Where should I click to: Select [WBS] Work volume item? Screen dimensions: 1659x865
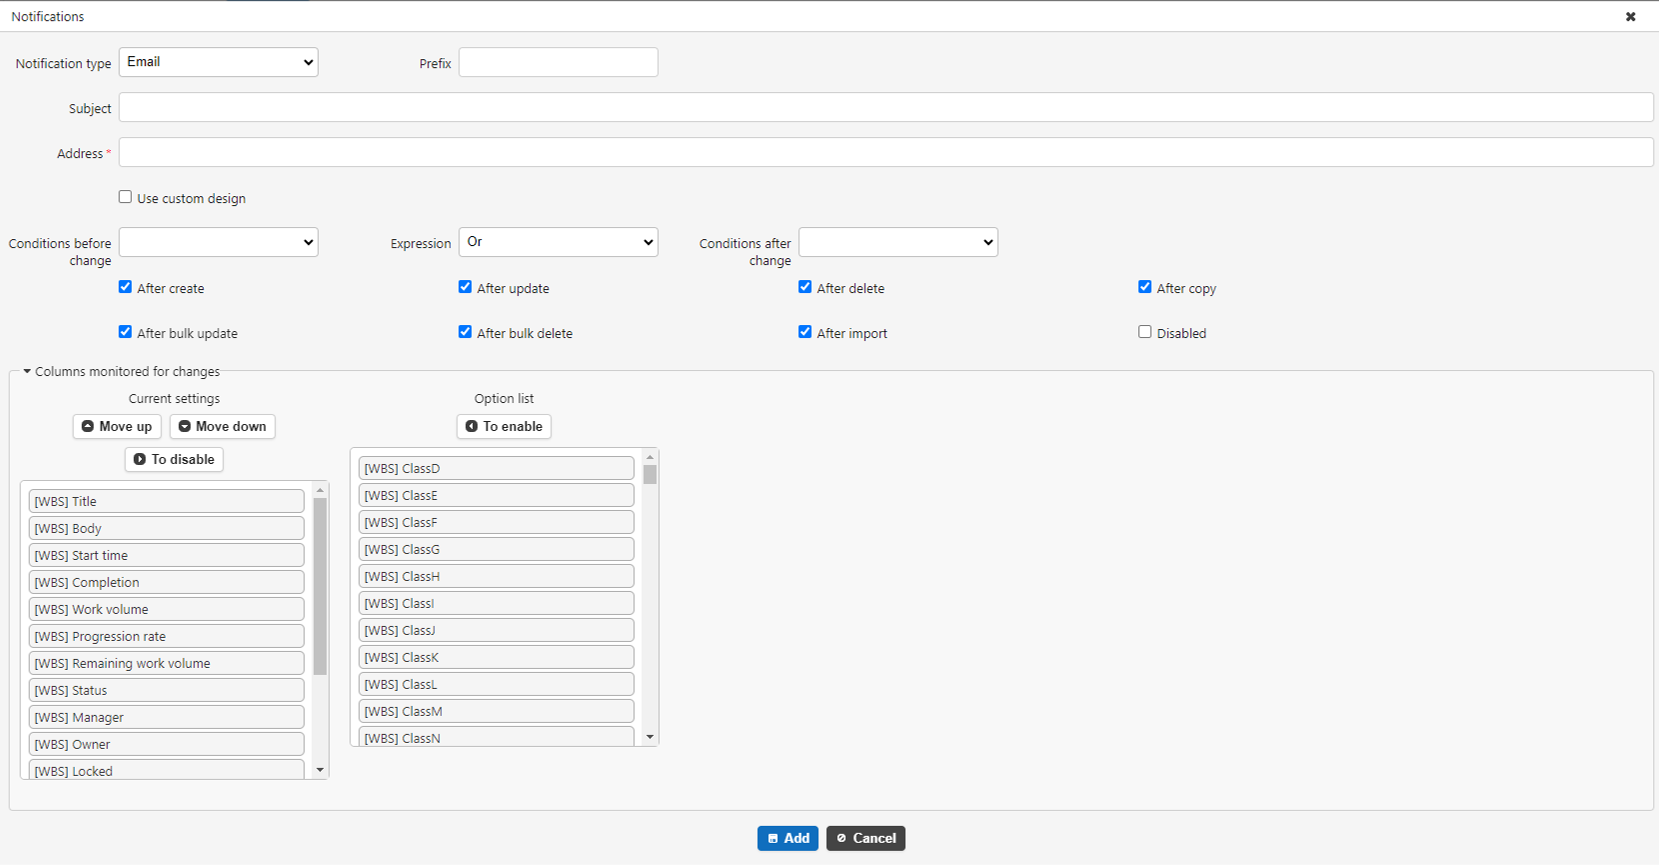pos(166,609)
